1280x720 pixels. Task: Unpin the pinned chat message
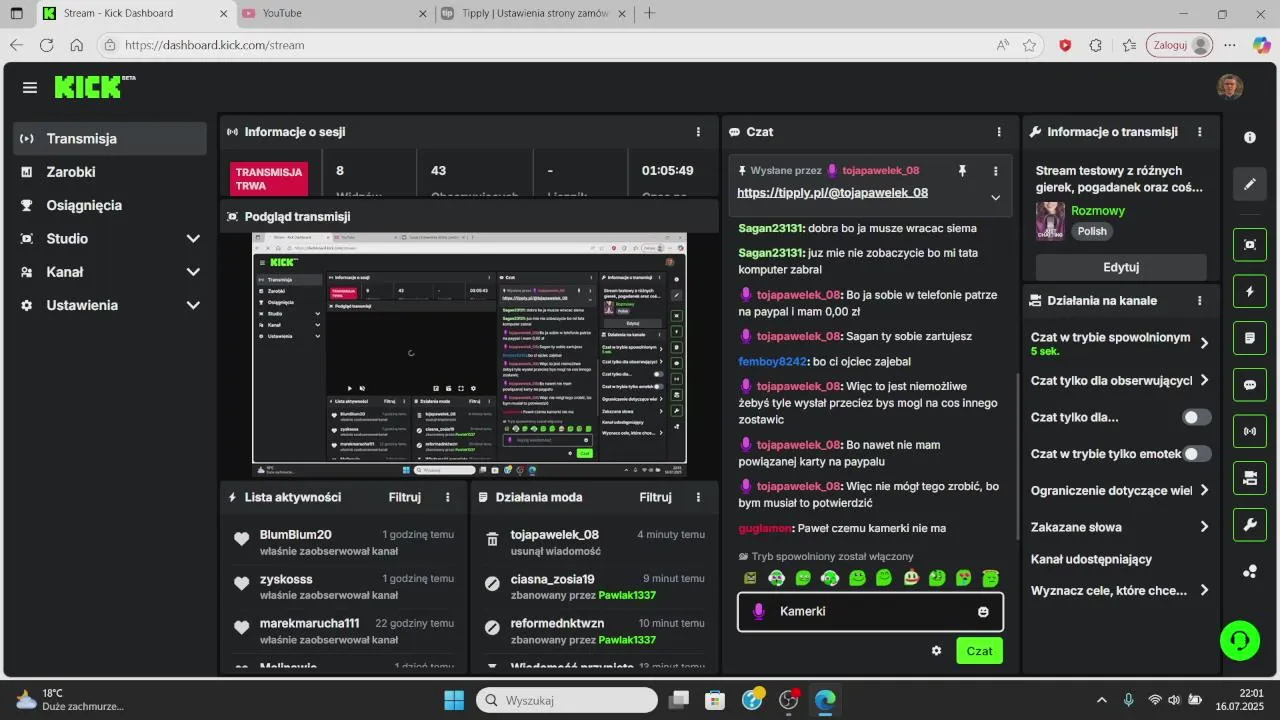tap(962, 171)
